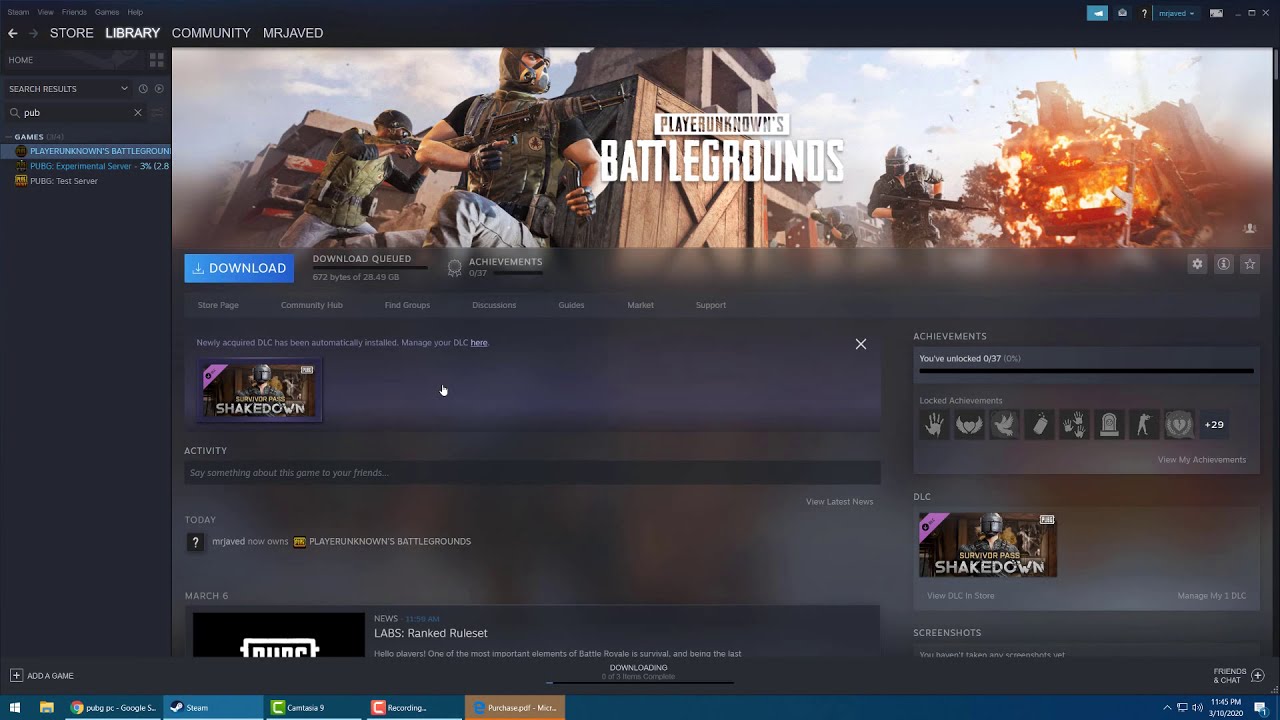Screen dimensions: 1280x720
Task: Open the inbox envelope icon
Action: tap(1122, 13)
